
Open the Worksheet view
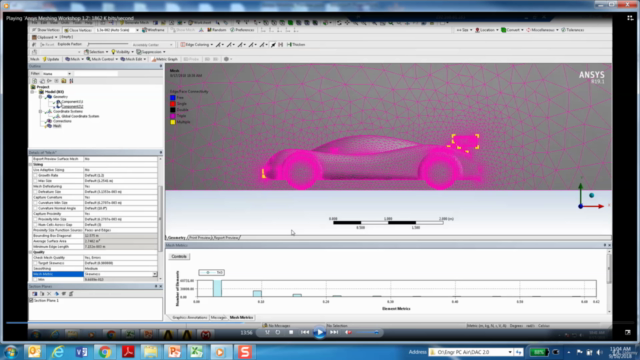coord(200,23)
